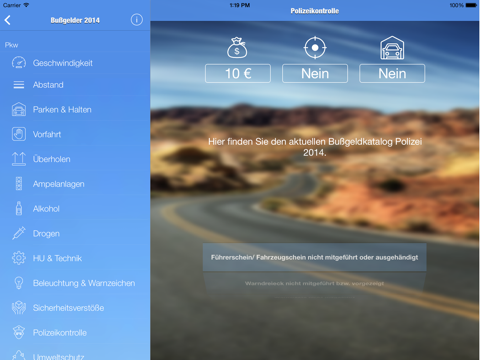Viewport: 480px width, 360px height.
Task: Choose the Vorfahrt hand icon
Action: pyautogui.click(x=19, y=134)
